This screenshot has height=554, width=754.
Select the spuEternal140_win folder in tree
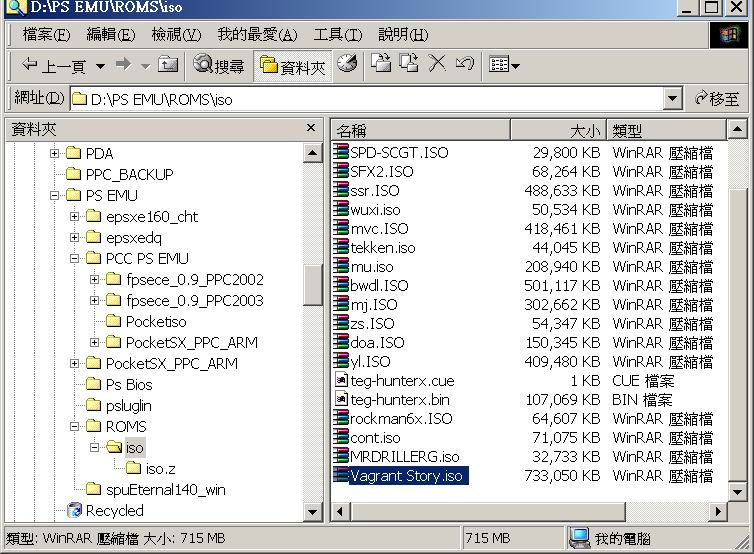[x=165, y=490]
